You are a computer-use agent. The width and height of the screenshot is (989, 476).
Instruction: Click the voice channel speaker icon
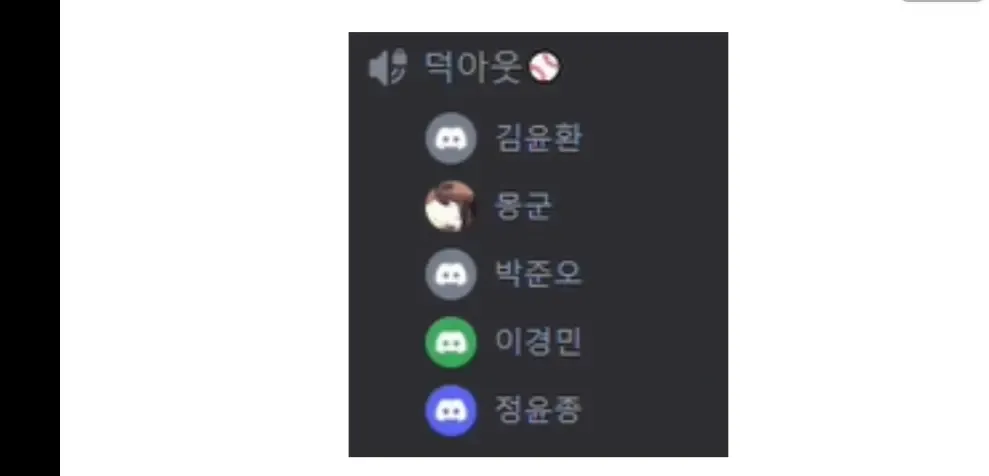click(x=387, y=67)
